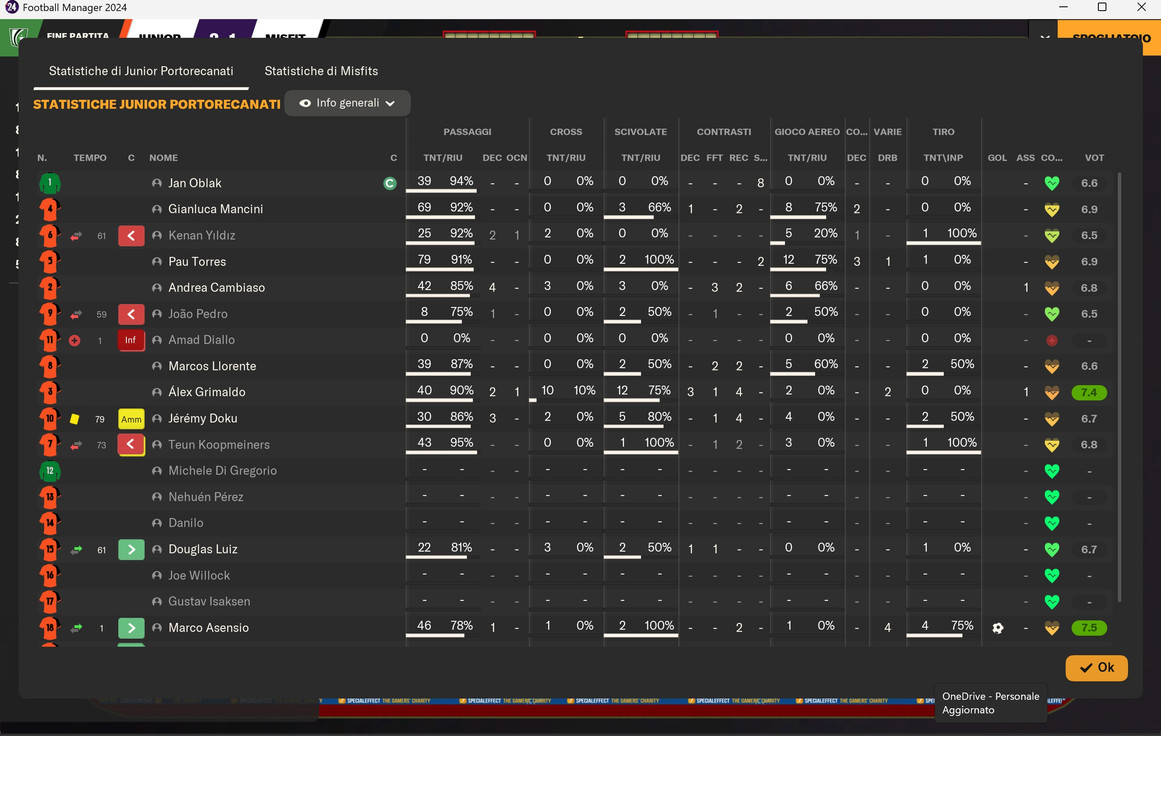Screen dimensions: 1161x800
Task: Open Andrea Cambiaso's player profile
Action: [x=216, y=287]
